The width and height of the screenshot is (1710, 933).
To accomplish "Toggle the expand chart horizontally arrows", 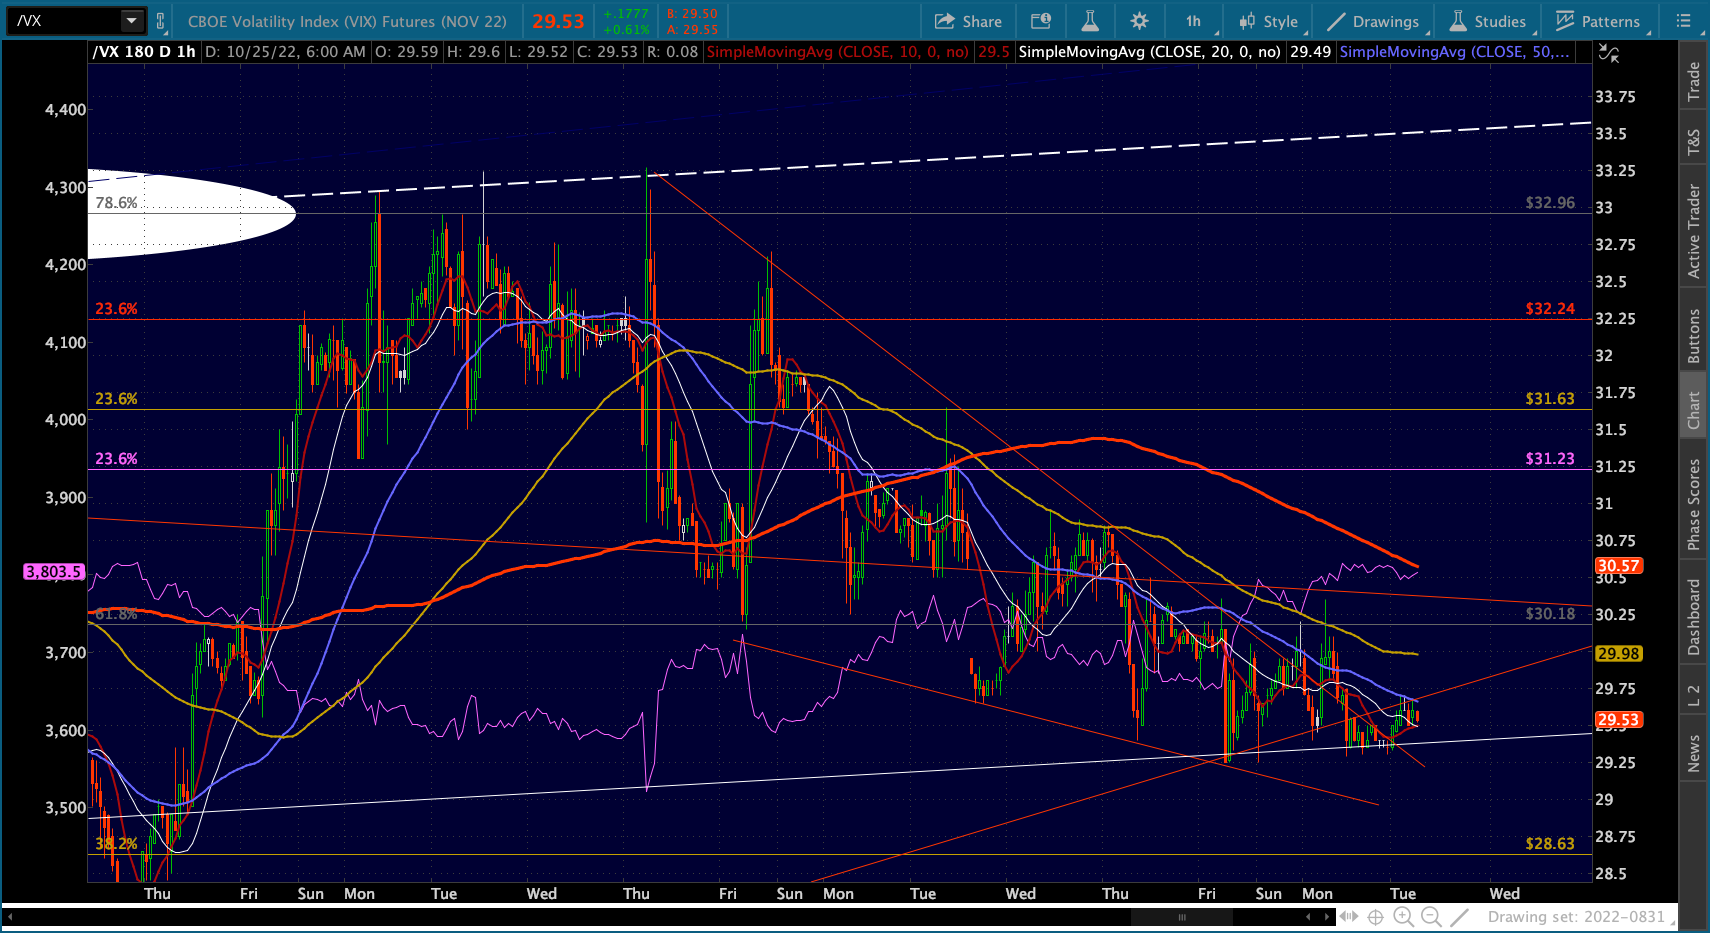I will click(x=1349, y=916).
